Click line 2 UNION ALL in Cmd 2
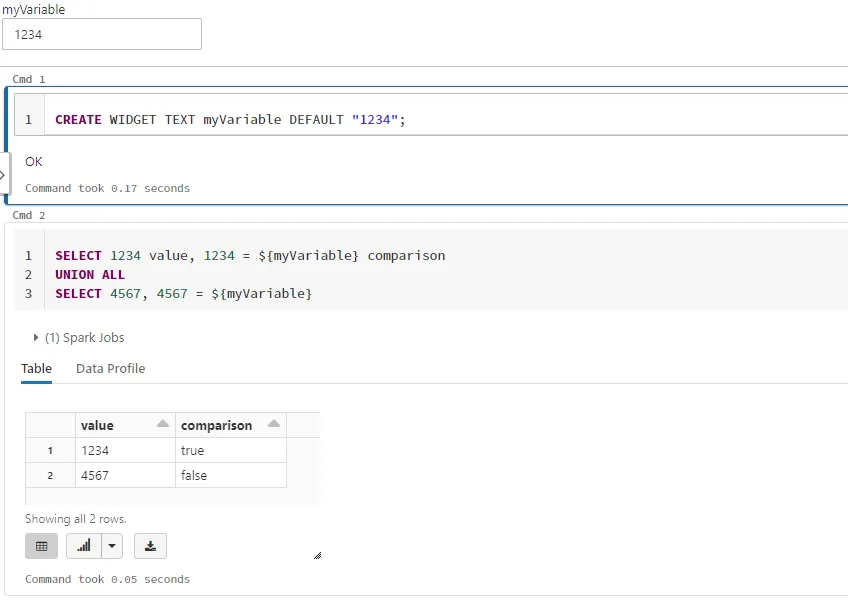This screenshot has height=602, width=848. 90,275
